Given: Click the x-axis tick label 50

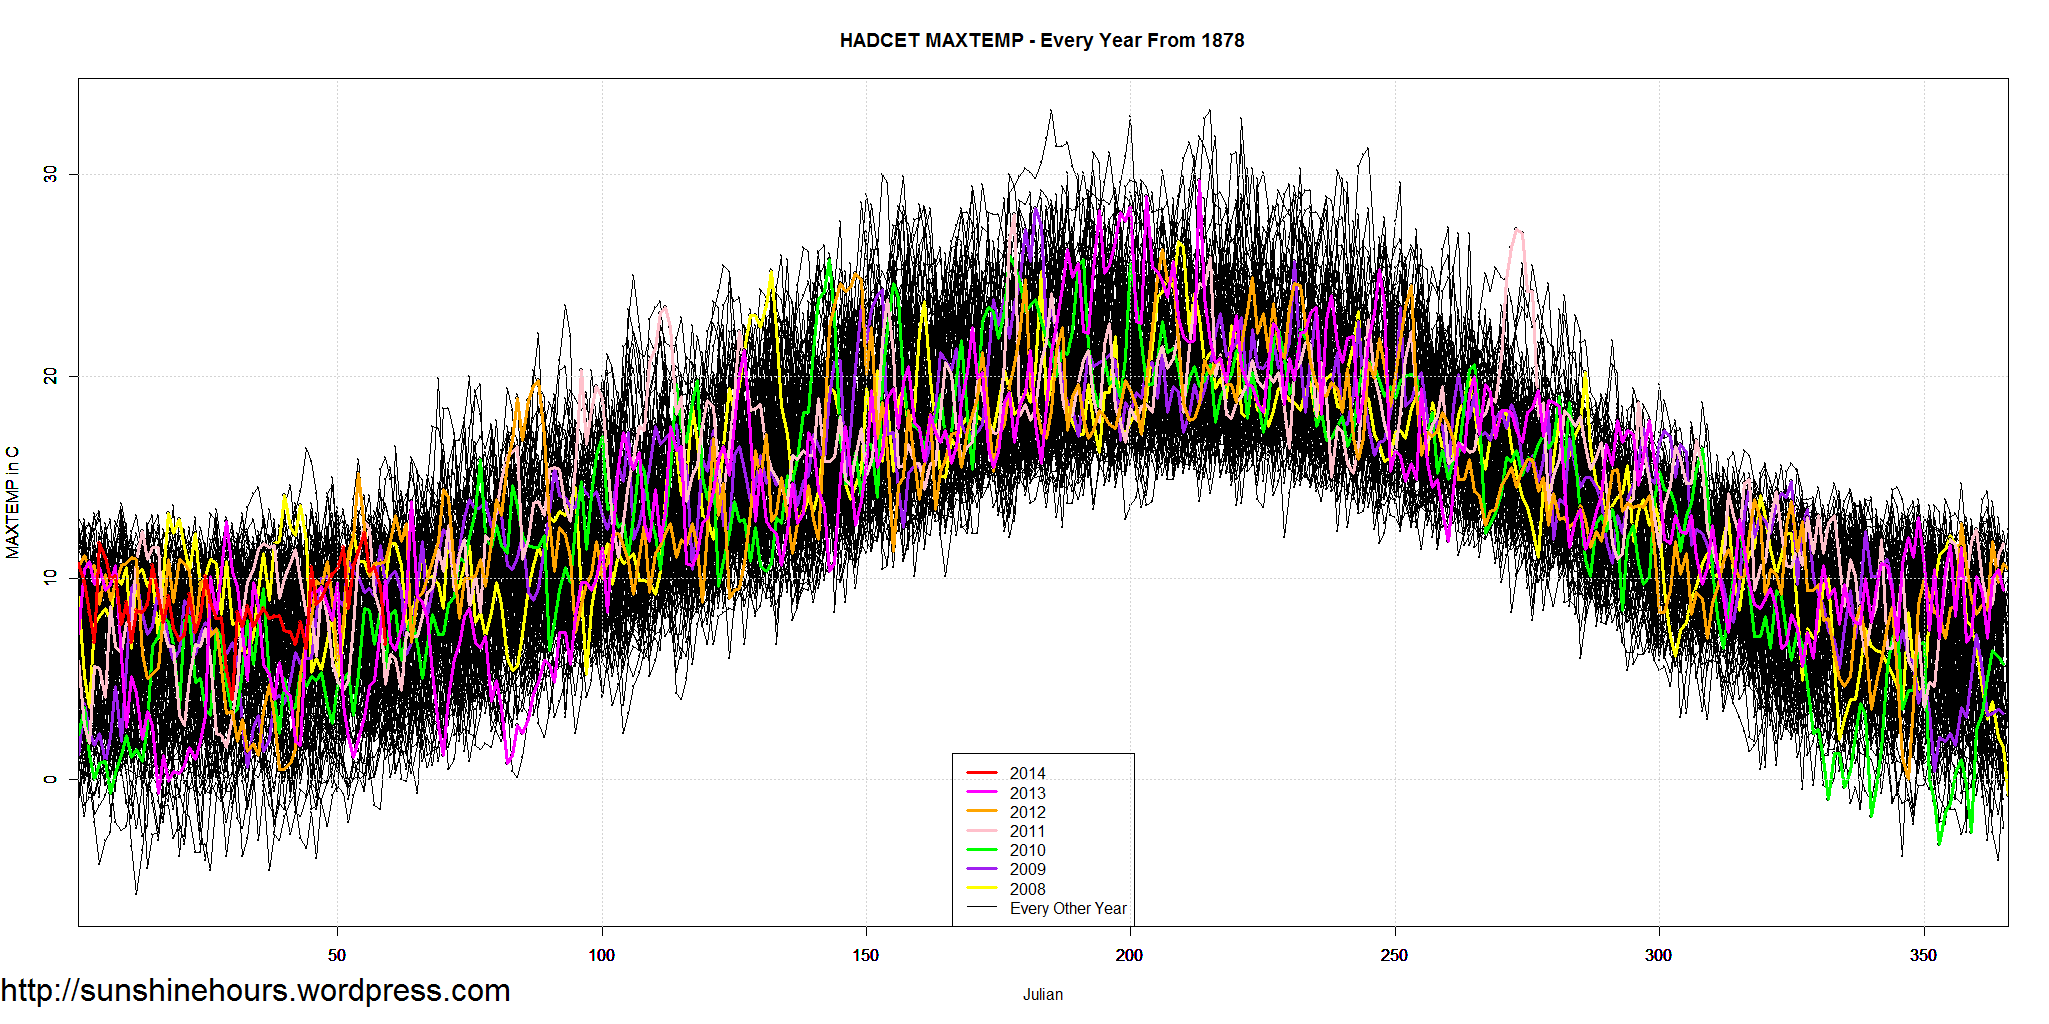Looking at the screenshot, I should (x=337, y=955).
